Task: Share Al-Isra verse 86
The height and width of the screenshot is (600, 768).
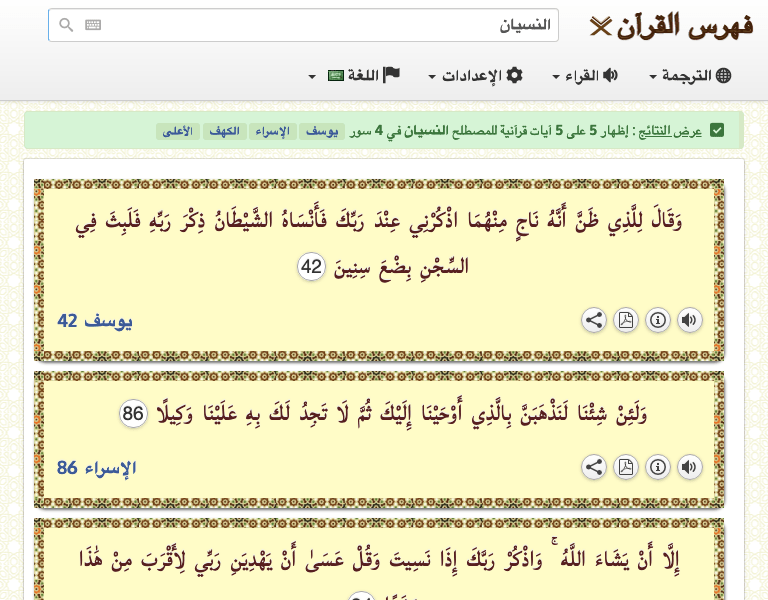Action: (x=594, y=467)
